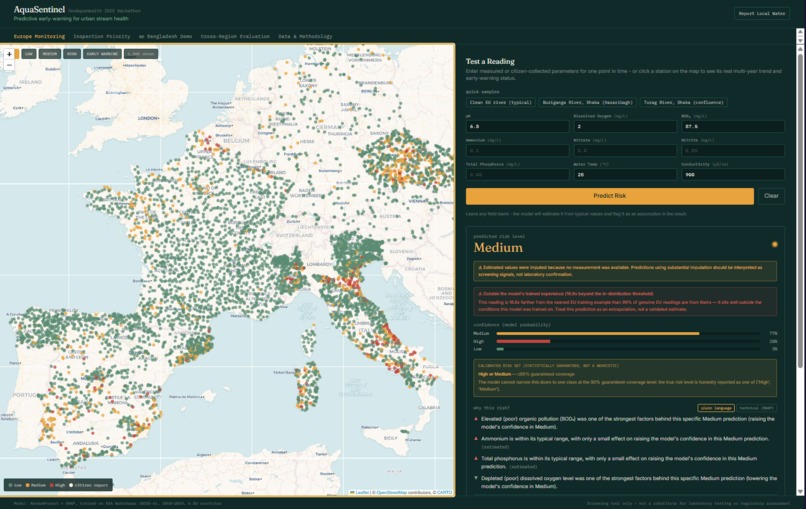
Task: Switch to Inspection Priority tab
Action: 102,37
